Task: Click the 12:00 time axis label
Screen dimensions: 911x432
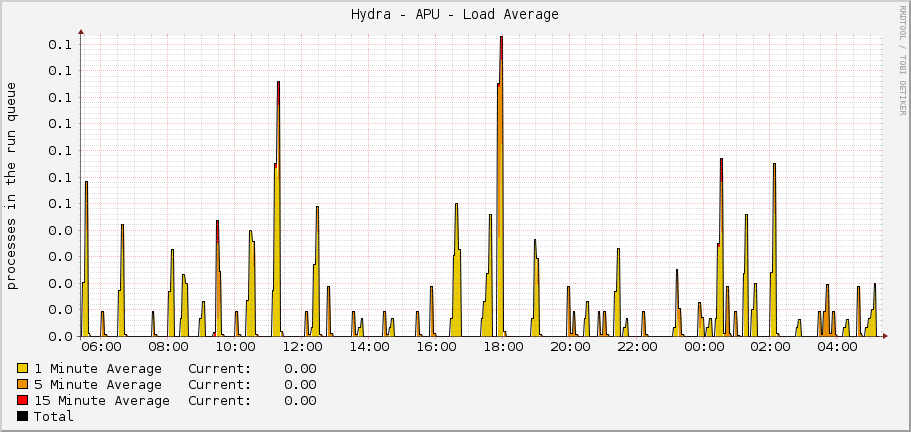Action: coord(302,347)
